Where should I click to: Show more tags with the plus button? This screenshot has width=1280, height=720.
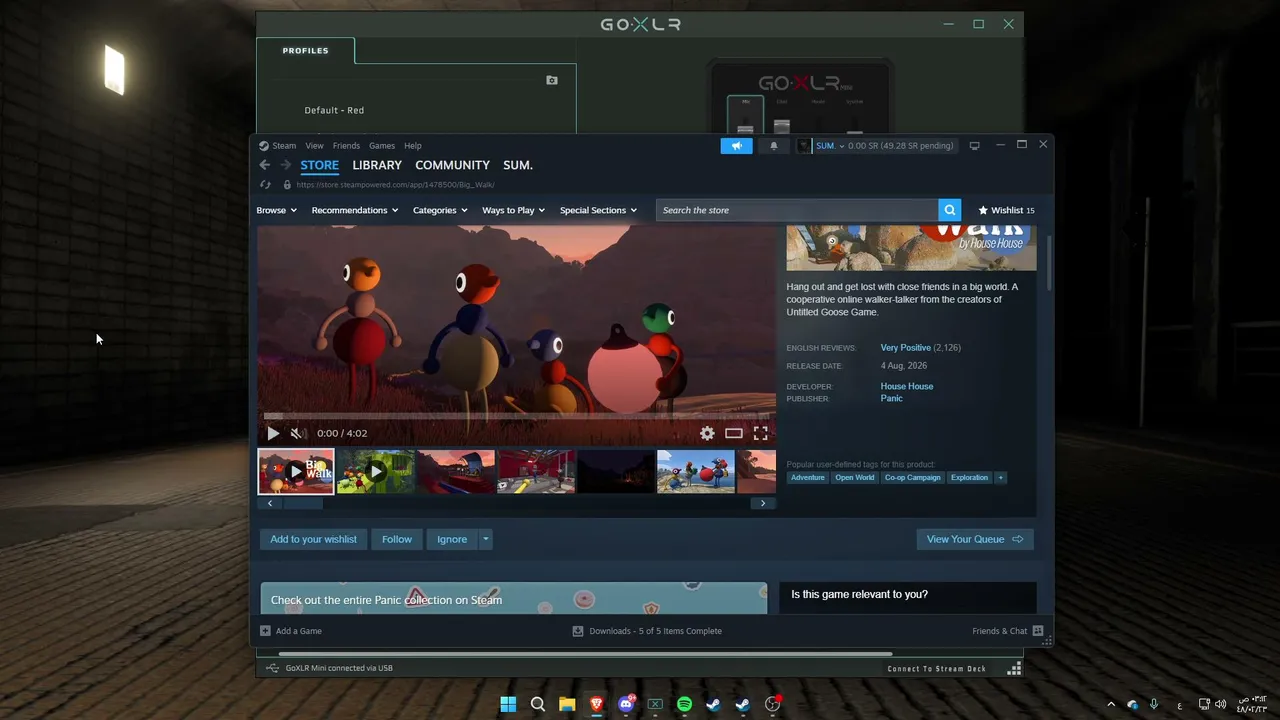1000,478
